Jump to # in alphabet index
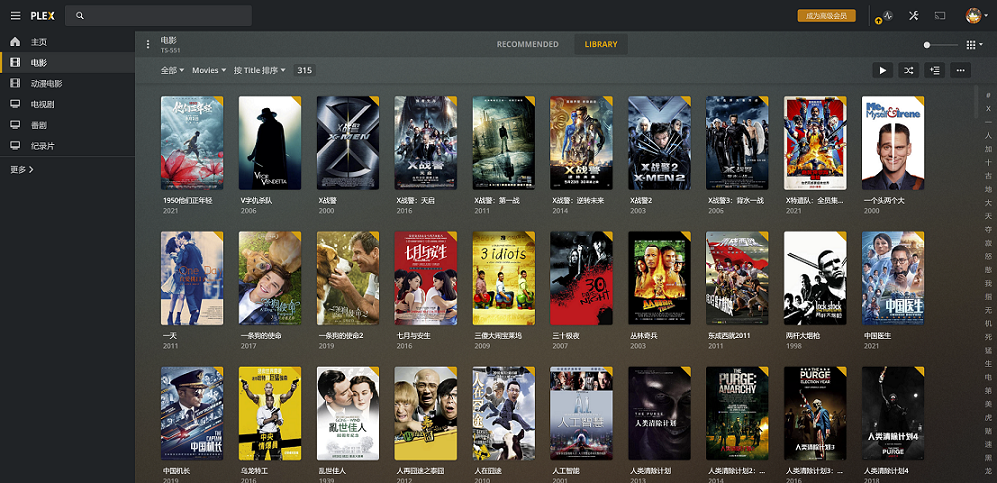Screen dimensions: 997x483 point(988,95)
